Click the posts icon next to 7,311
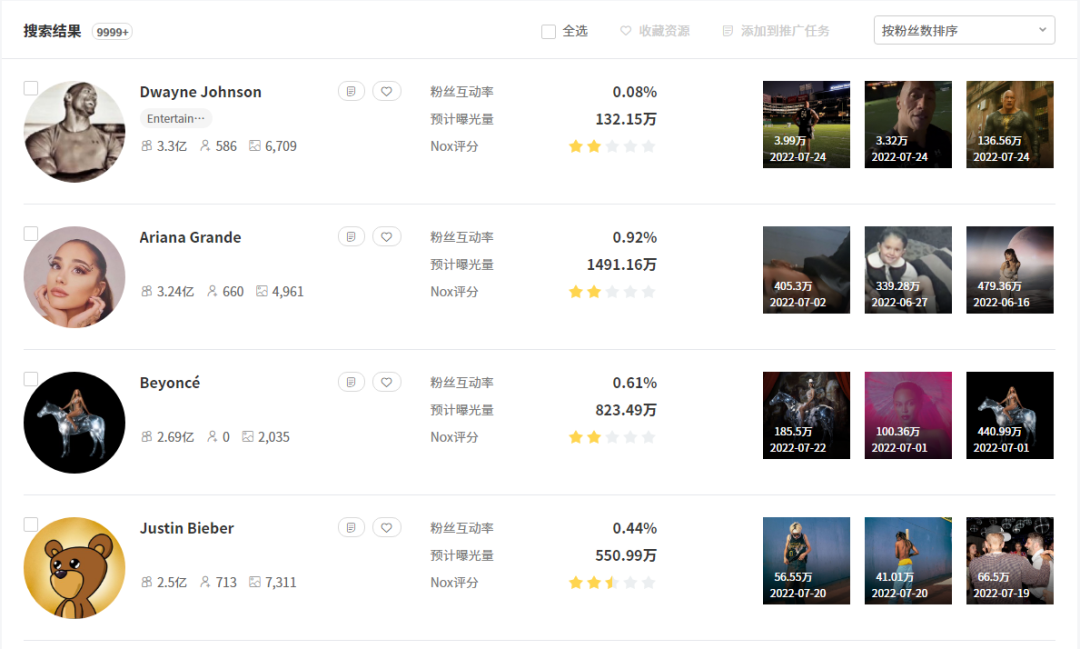This screenshot has height=649, width=1080. pyautogui.click(x=255, y=582)
